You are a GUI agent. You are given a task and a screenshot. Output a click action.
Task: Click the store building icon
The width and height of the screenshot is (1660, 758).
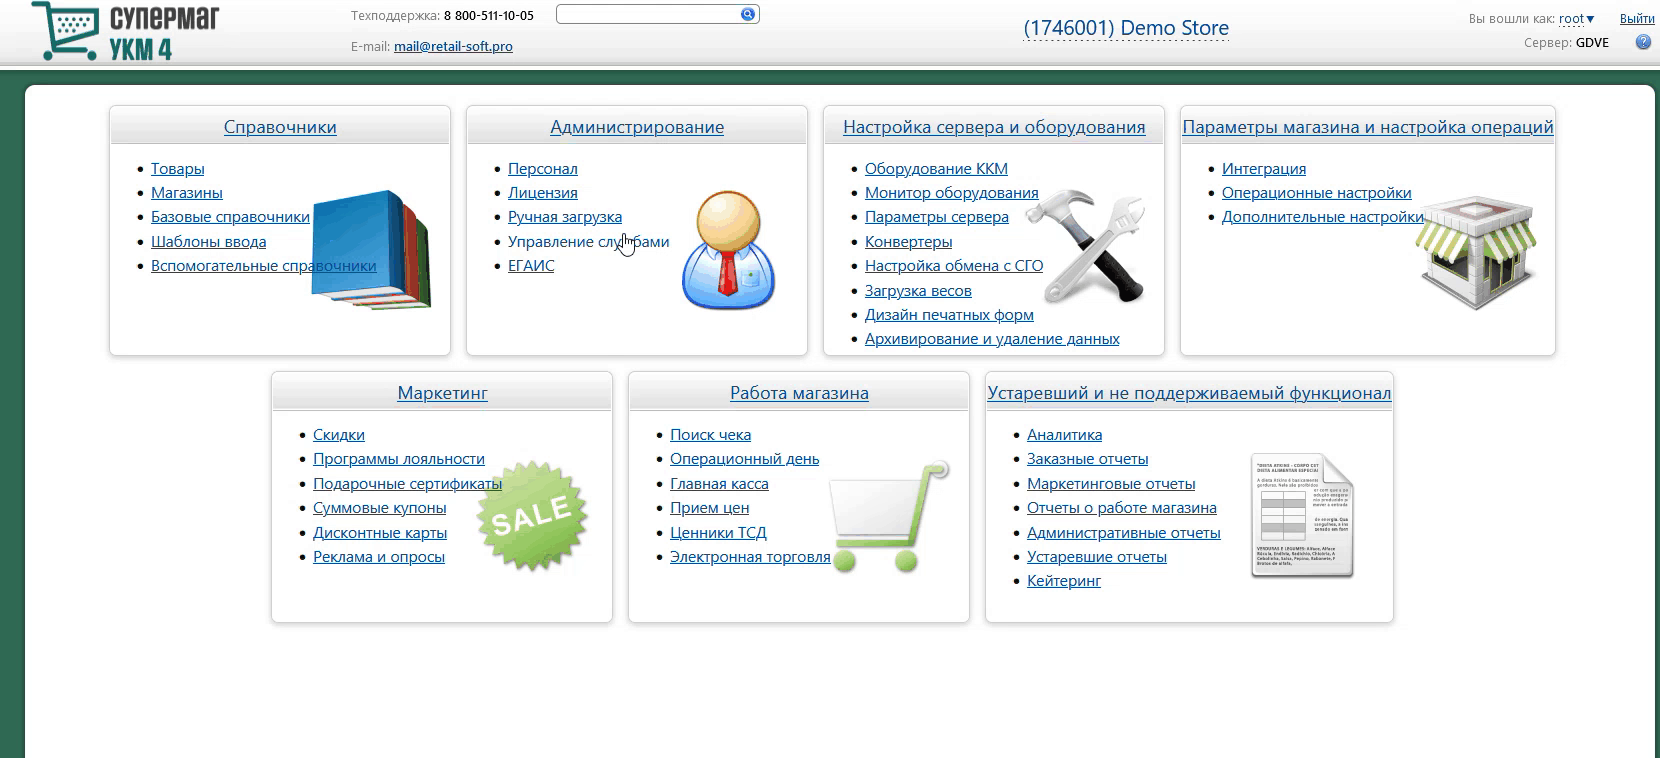[x=1478, y=252]
